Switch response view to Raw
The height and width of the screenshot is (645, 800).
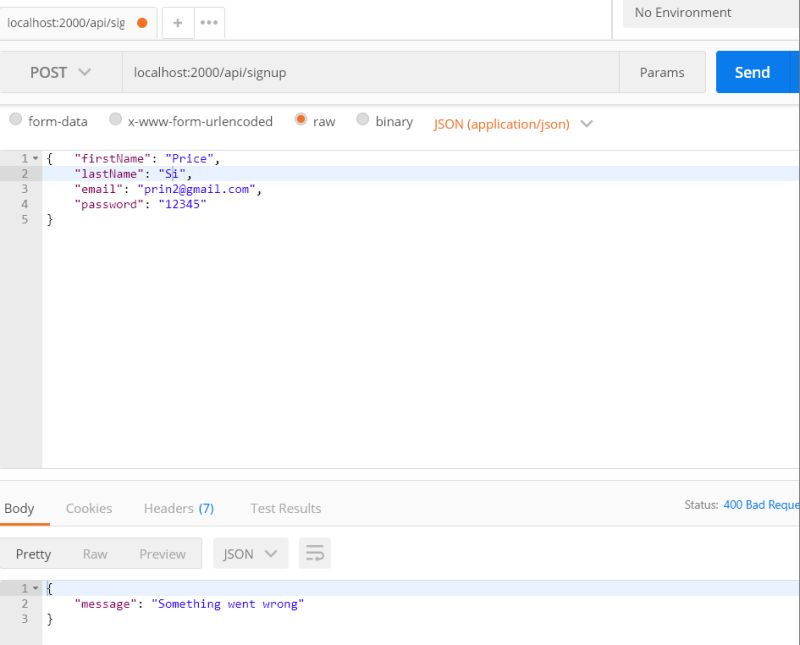(96, 553)
